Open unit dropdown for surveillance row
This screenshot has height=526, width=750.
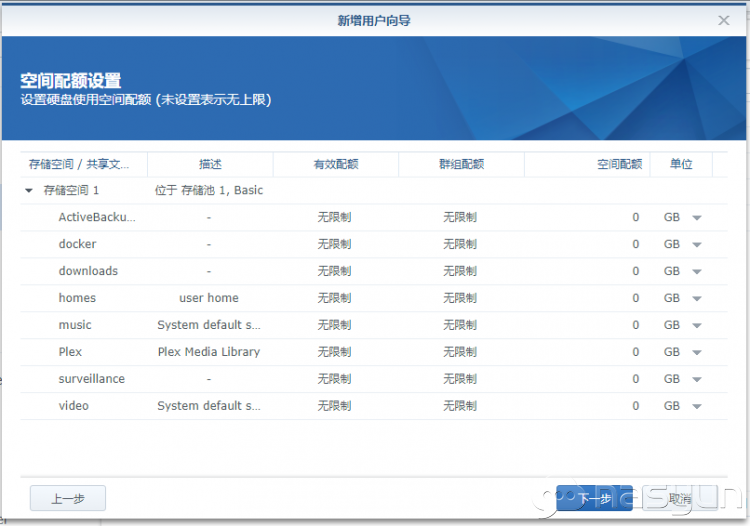coord(697,379)
